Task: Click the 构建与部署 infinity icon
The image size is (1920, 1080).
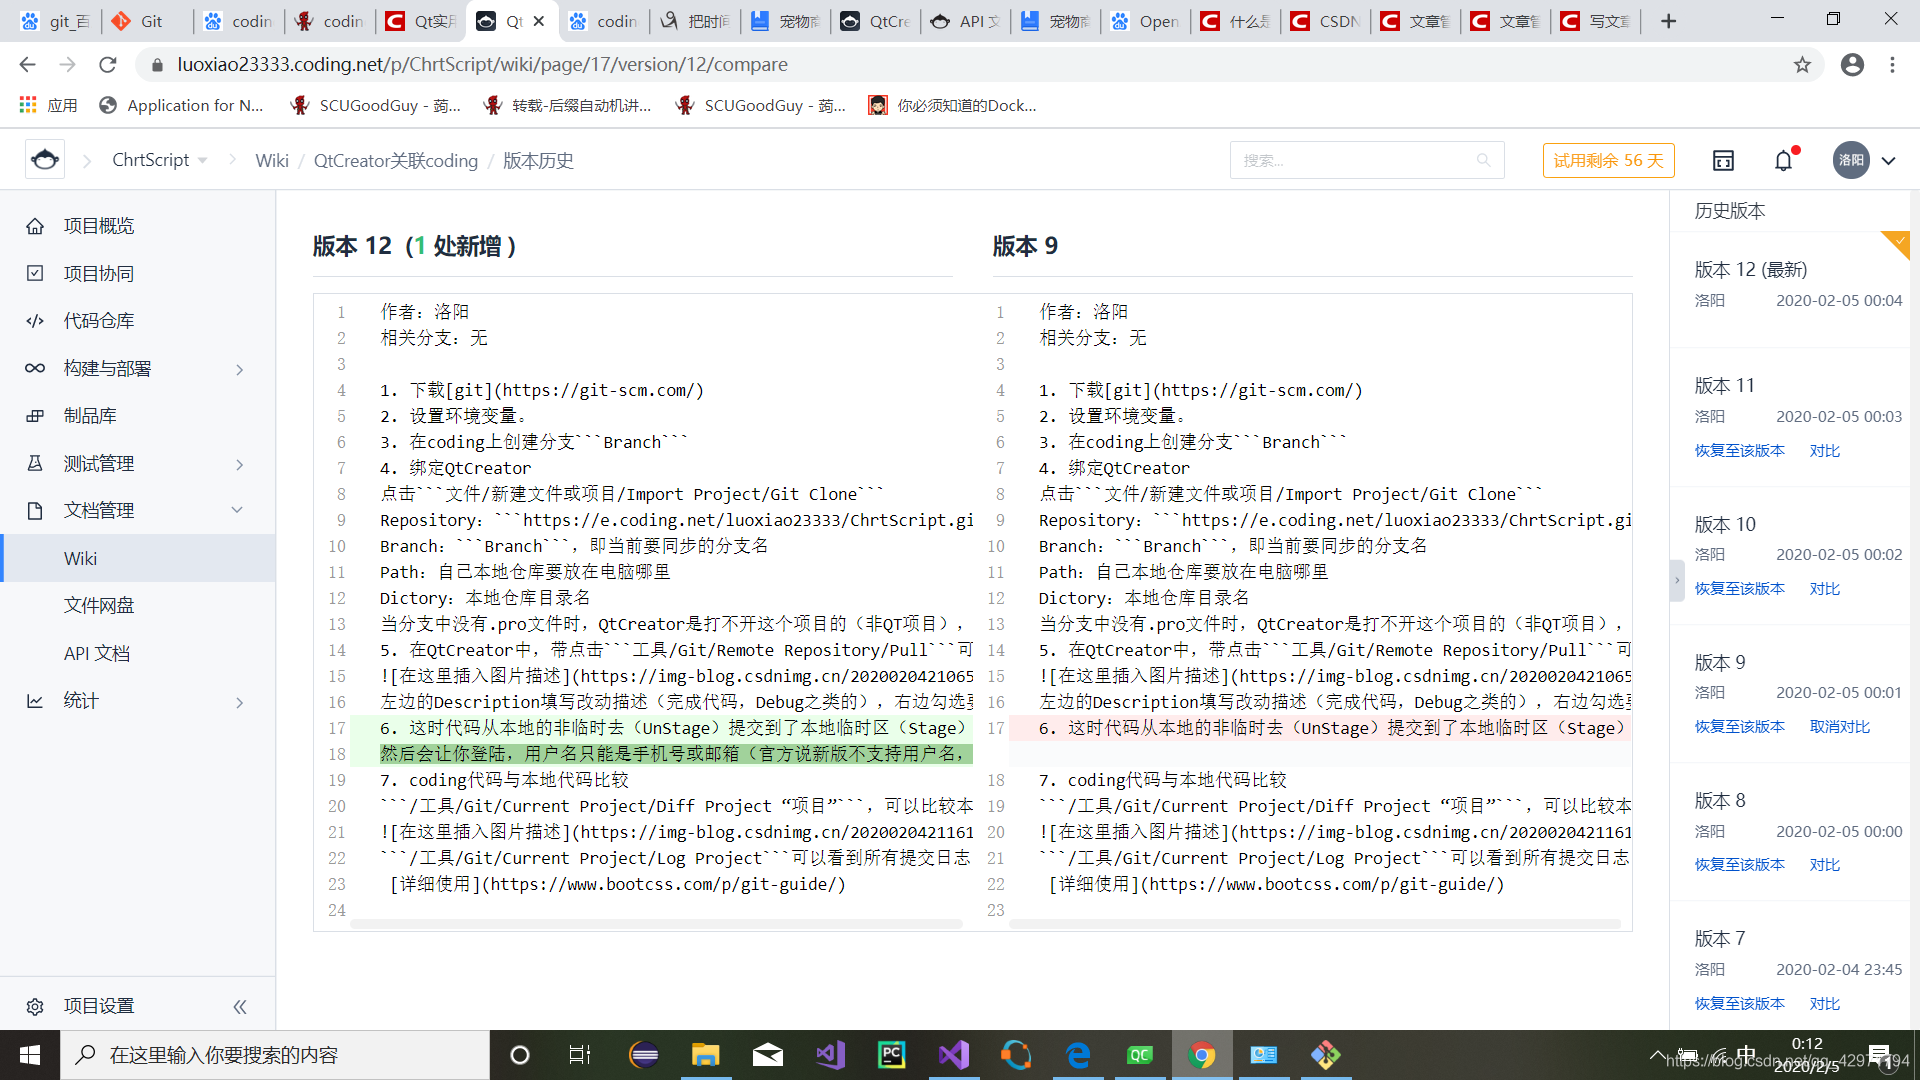Action: tap(35, 368)
